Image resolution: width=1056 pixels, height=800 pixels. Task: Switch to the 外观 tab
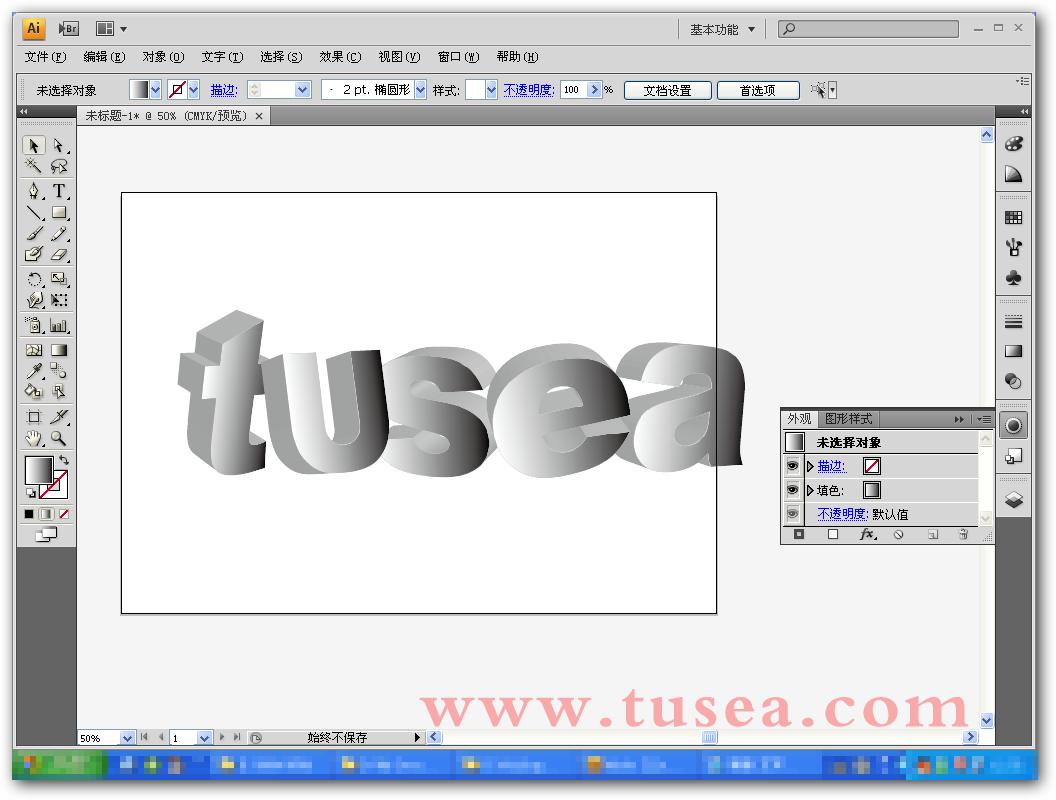[799, 419]
